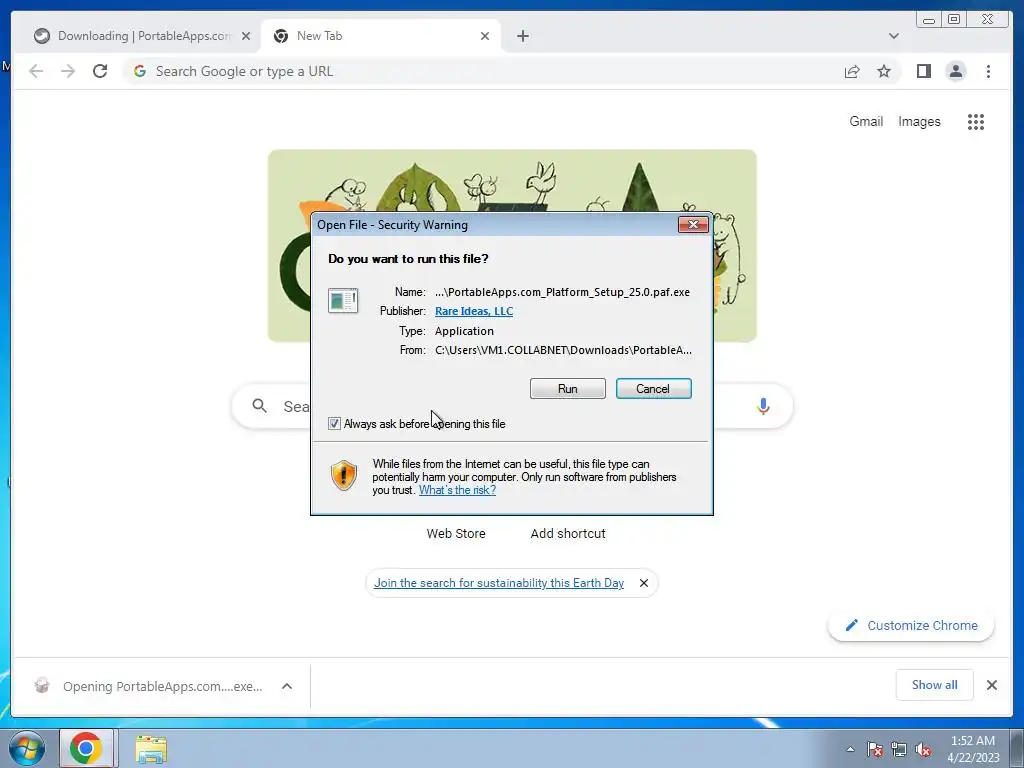The width and height of the screenshot is (1024, 768).
Task: Expand the tab search chevron in the title bar
Action: tap(893, 36)
